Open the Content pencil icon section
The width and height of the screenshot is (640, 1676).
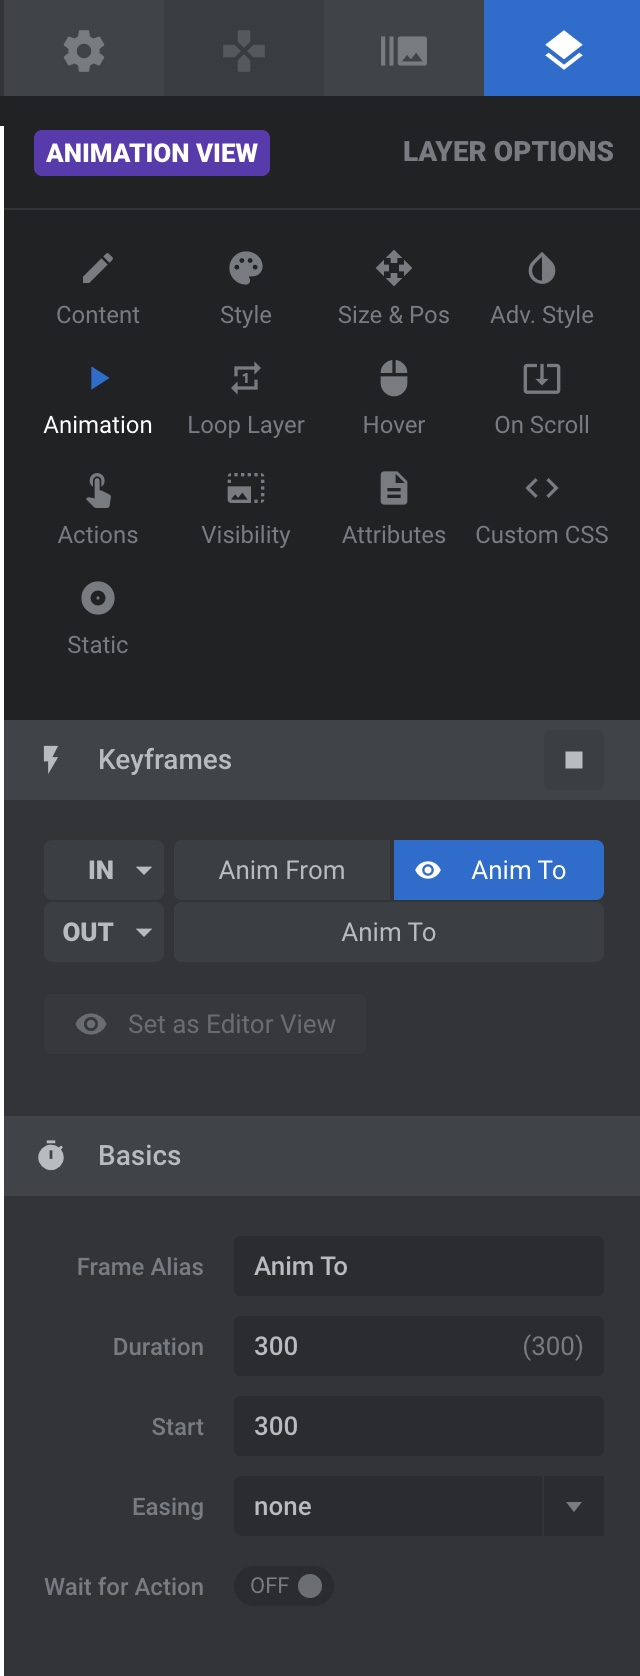pyautogui.click(x=98, y=268)
